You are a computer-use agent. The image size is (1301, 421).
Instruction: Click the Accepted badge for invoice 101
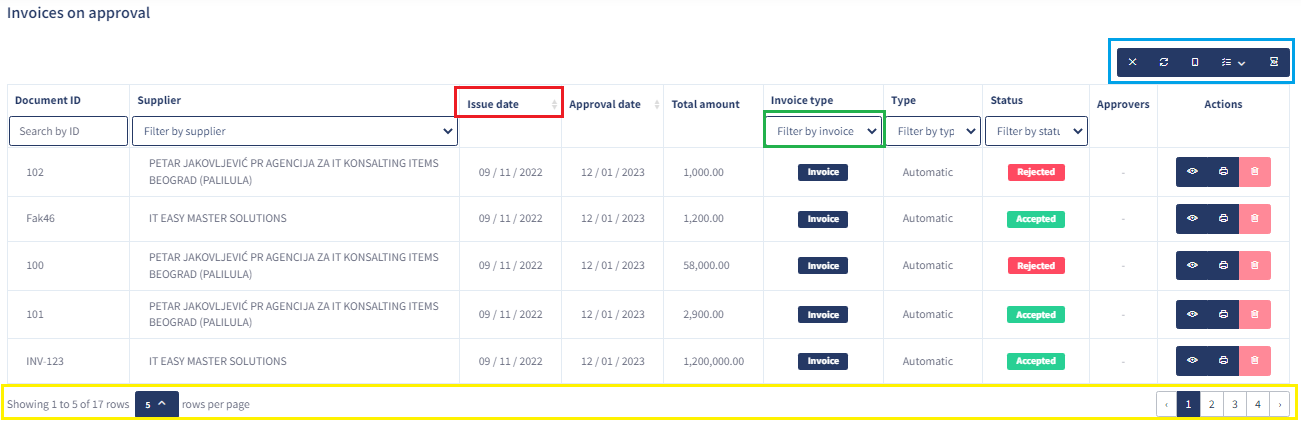coord(1036,314)
